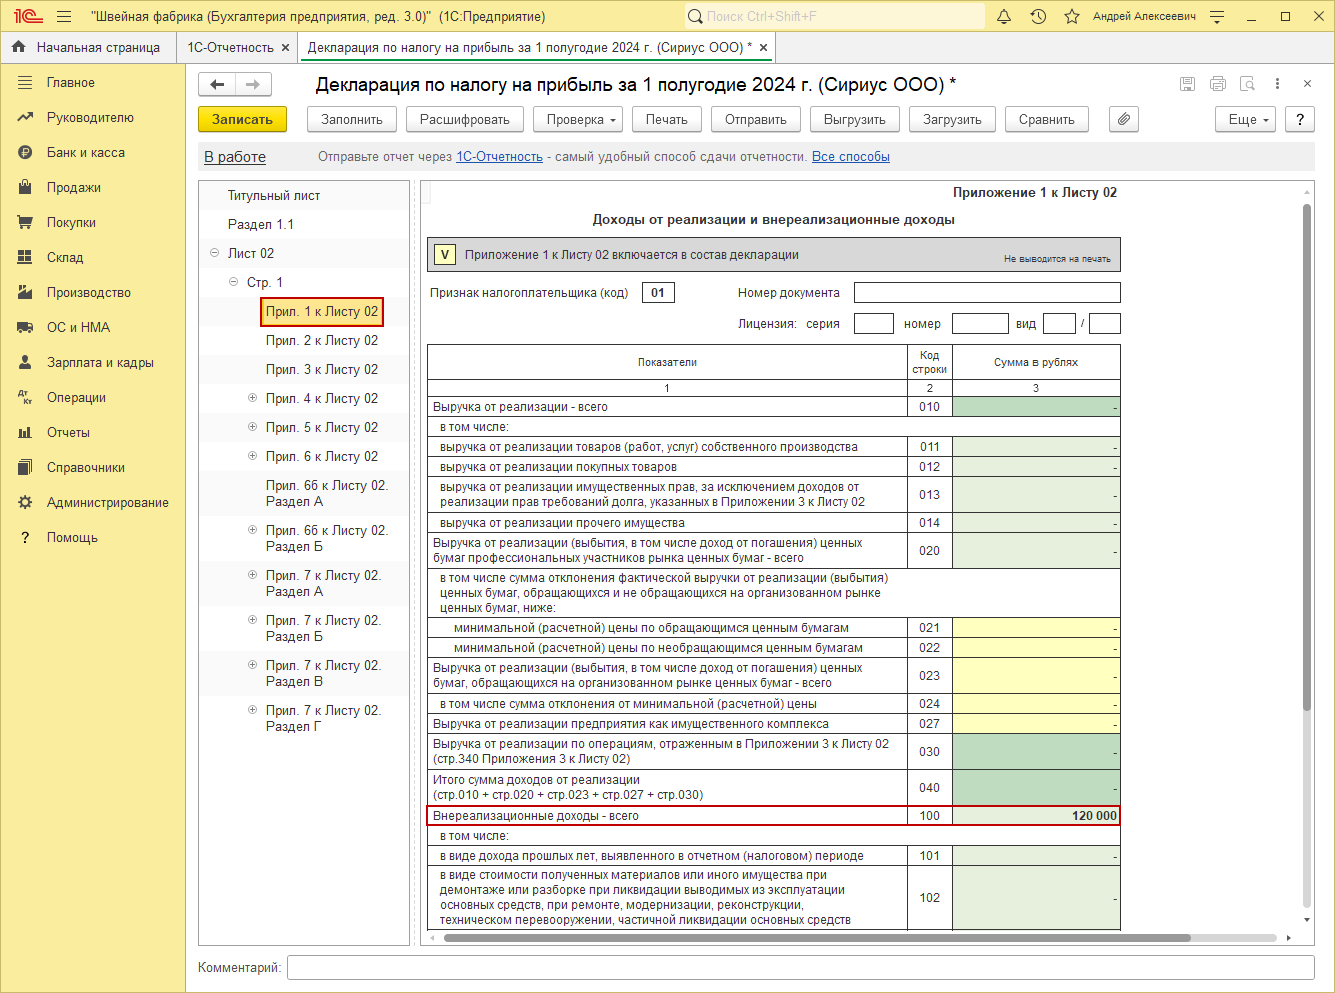Select Раздел 1.1 in tree
Screen dimensions: 1335x993
261,225
